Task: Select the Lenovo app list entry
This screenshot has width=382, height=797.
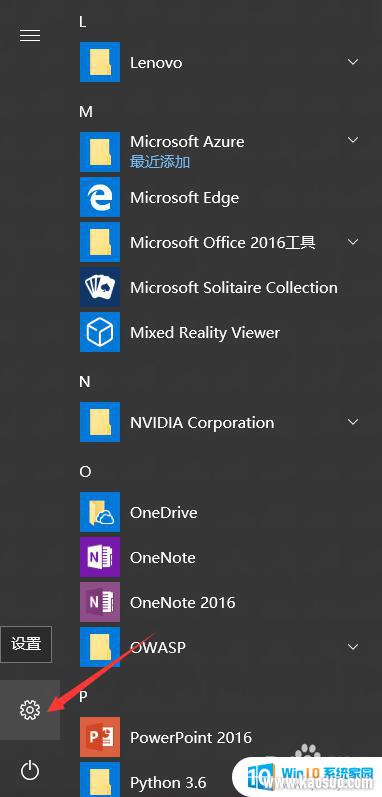Action: [156, 63]
